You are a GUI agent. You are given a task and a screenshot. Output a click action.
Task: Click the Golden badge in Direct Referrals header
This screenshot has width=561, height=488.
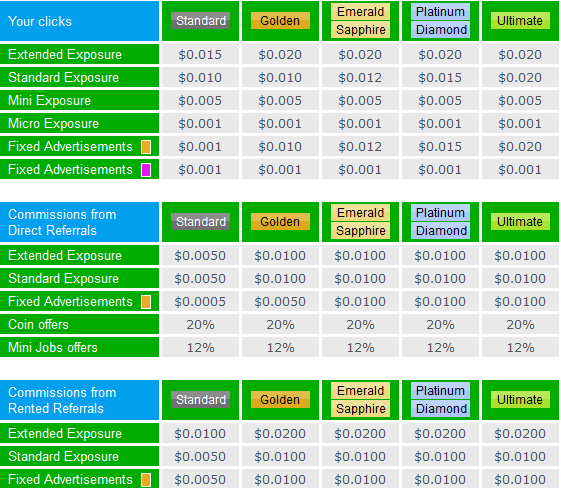[x=280, y=222]
